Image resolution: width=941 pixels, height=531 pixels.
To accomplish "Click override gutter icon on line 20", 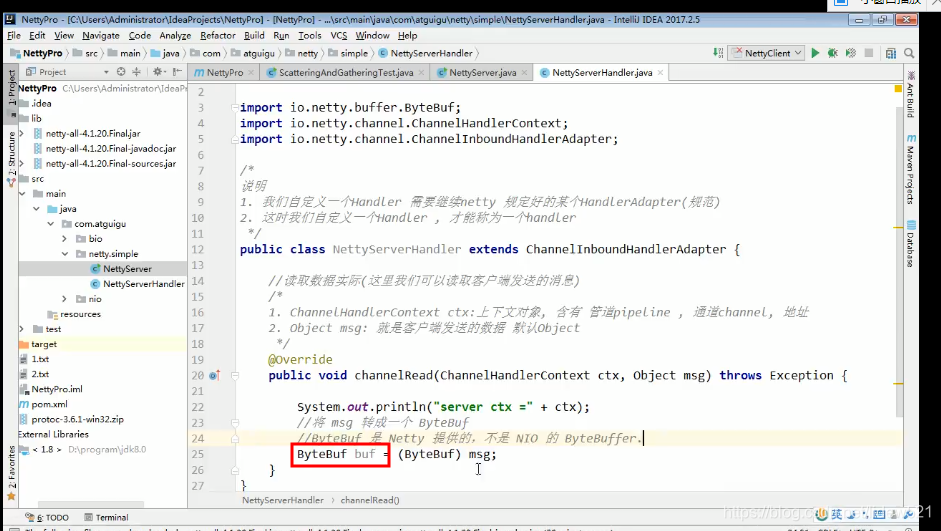I will pos(214,376).
